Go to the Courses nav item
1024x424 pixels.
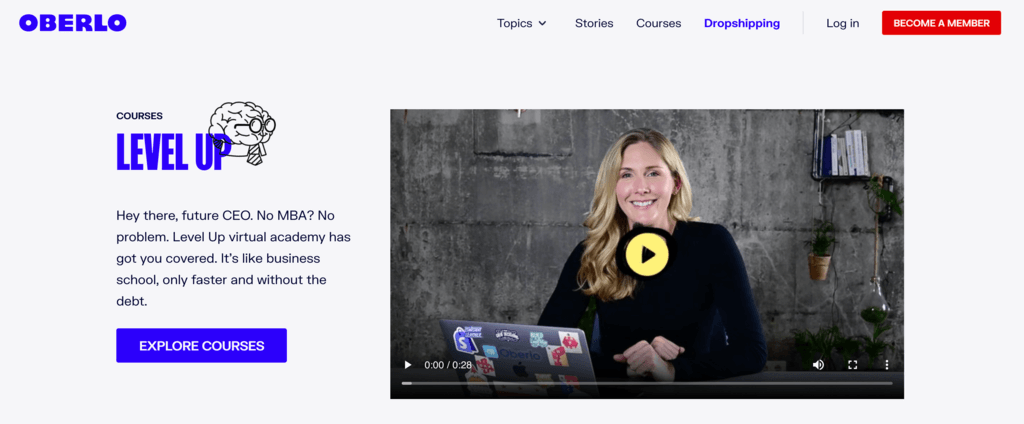point(658,23)
